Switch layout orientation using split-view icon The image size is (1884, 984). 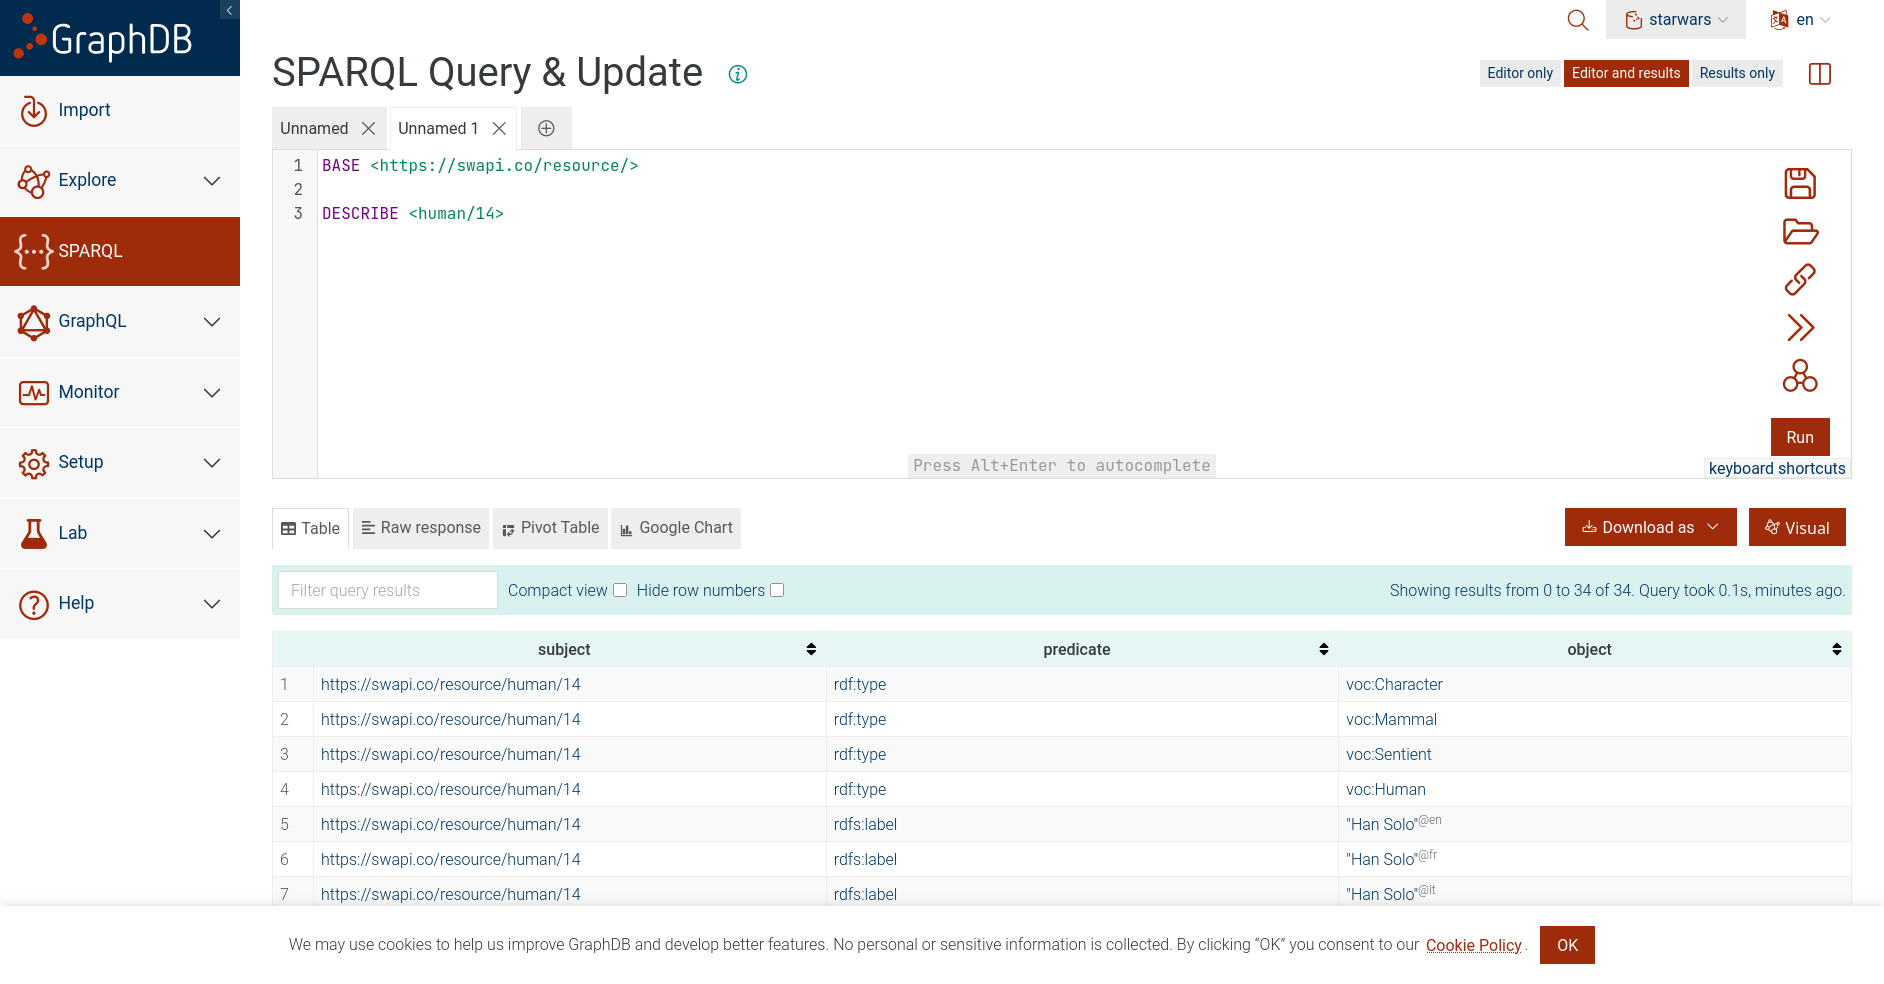point(1820,74)
